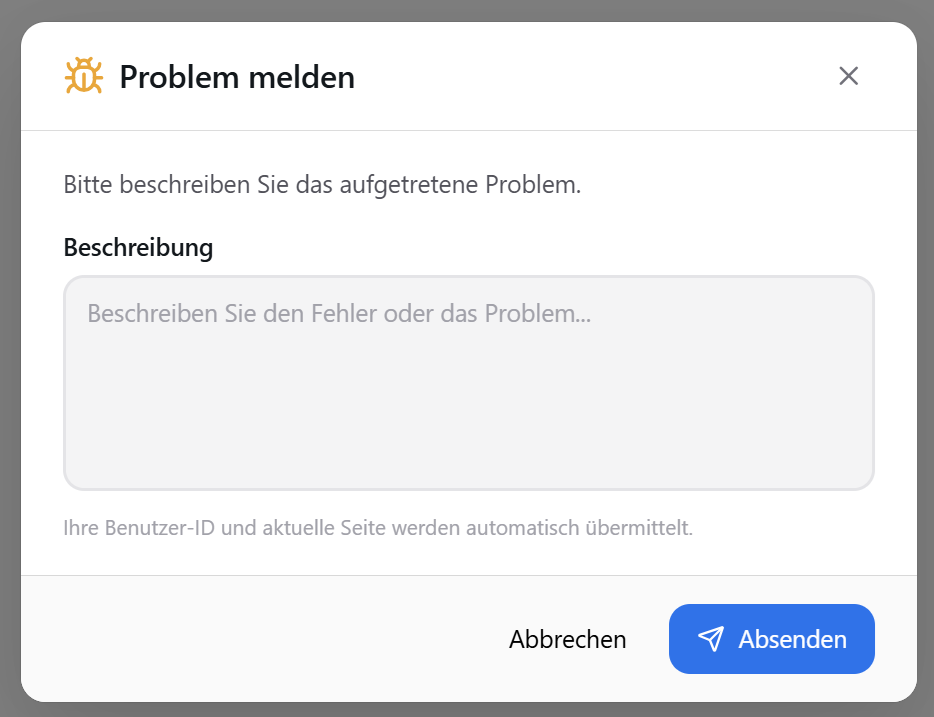
Task: Click the close X of the Problem melden dialog
Action: 849,76
